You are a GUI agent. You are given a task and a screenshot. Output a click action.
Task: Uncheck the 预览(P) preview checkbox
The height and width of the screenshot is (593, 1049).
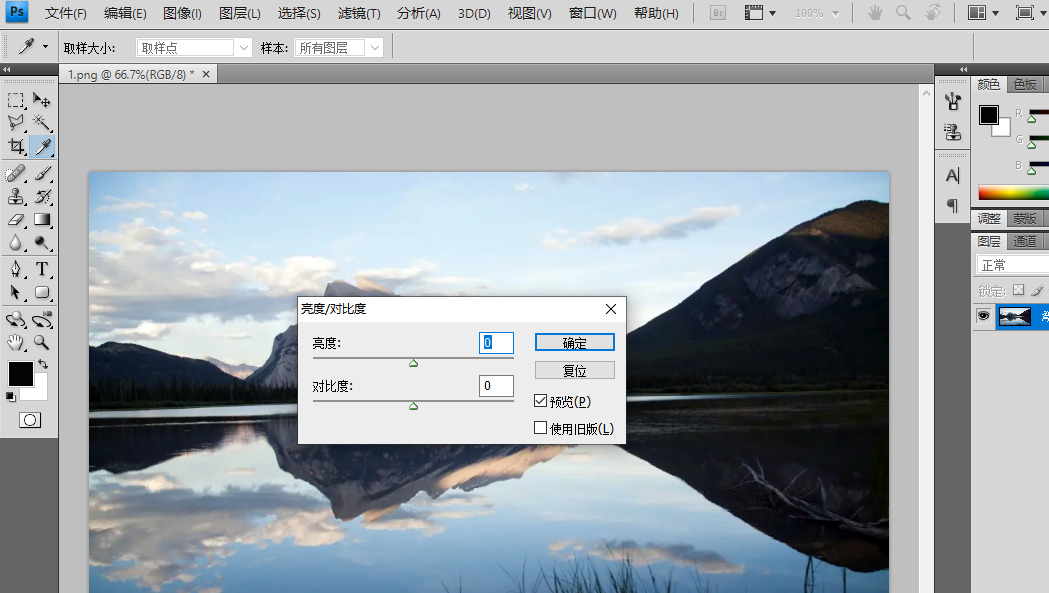point(541,401)
